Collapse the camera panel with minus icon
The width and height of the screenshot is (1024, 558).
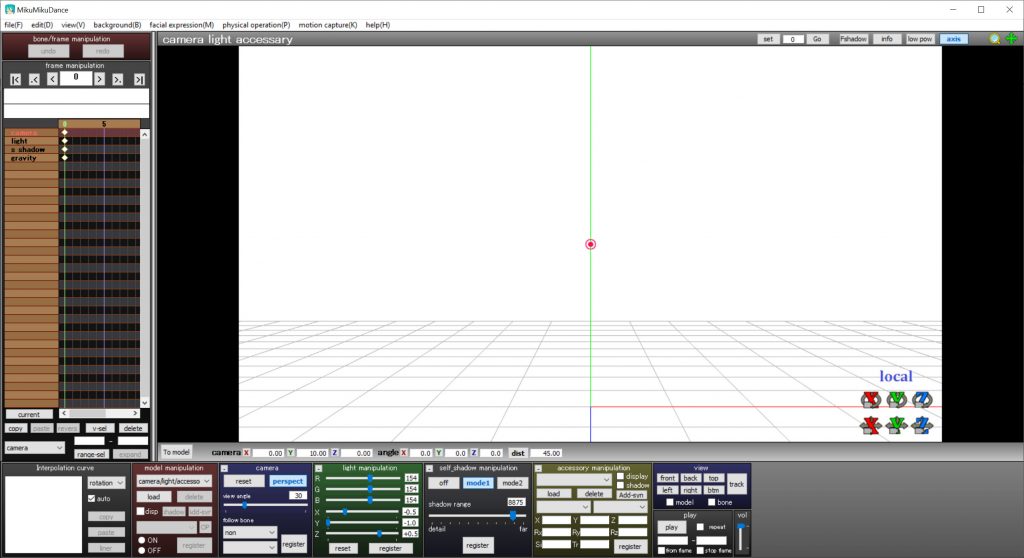[x=224, y=468]
